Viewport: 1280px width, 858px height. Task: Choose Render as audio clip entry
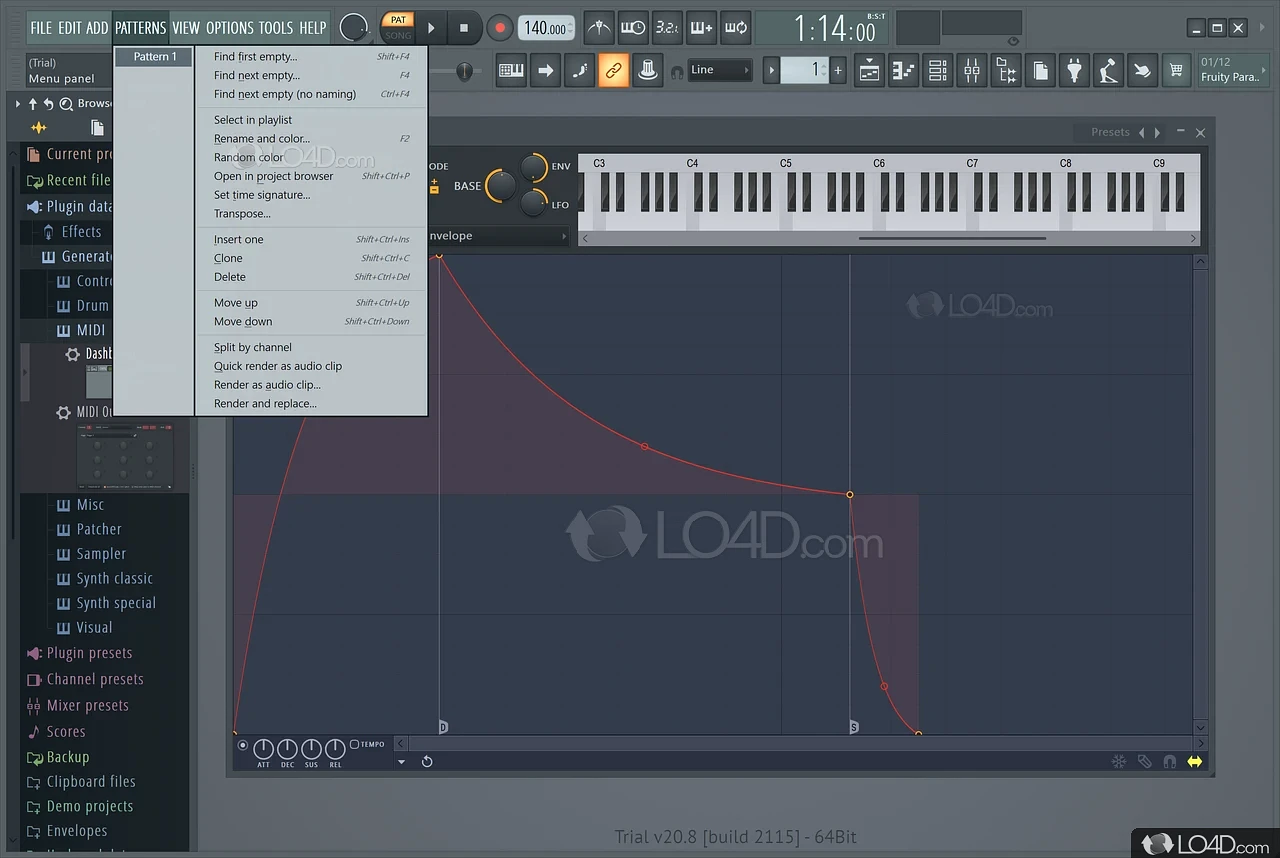[311, 385]
